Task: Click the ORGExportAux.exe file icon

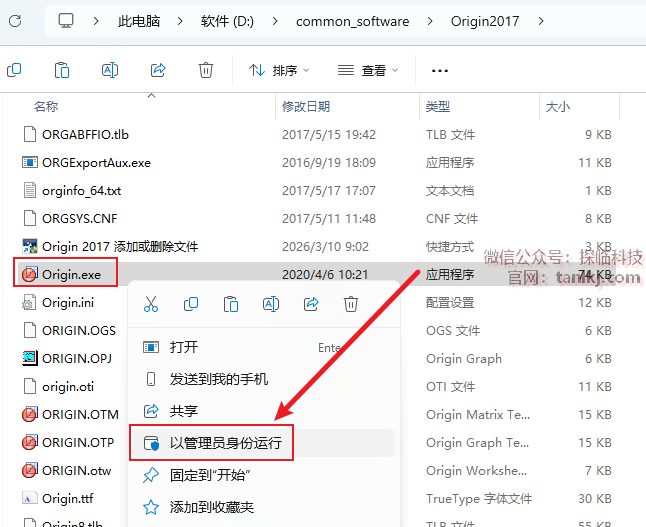Action: 30,162
